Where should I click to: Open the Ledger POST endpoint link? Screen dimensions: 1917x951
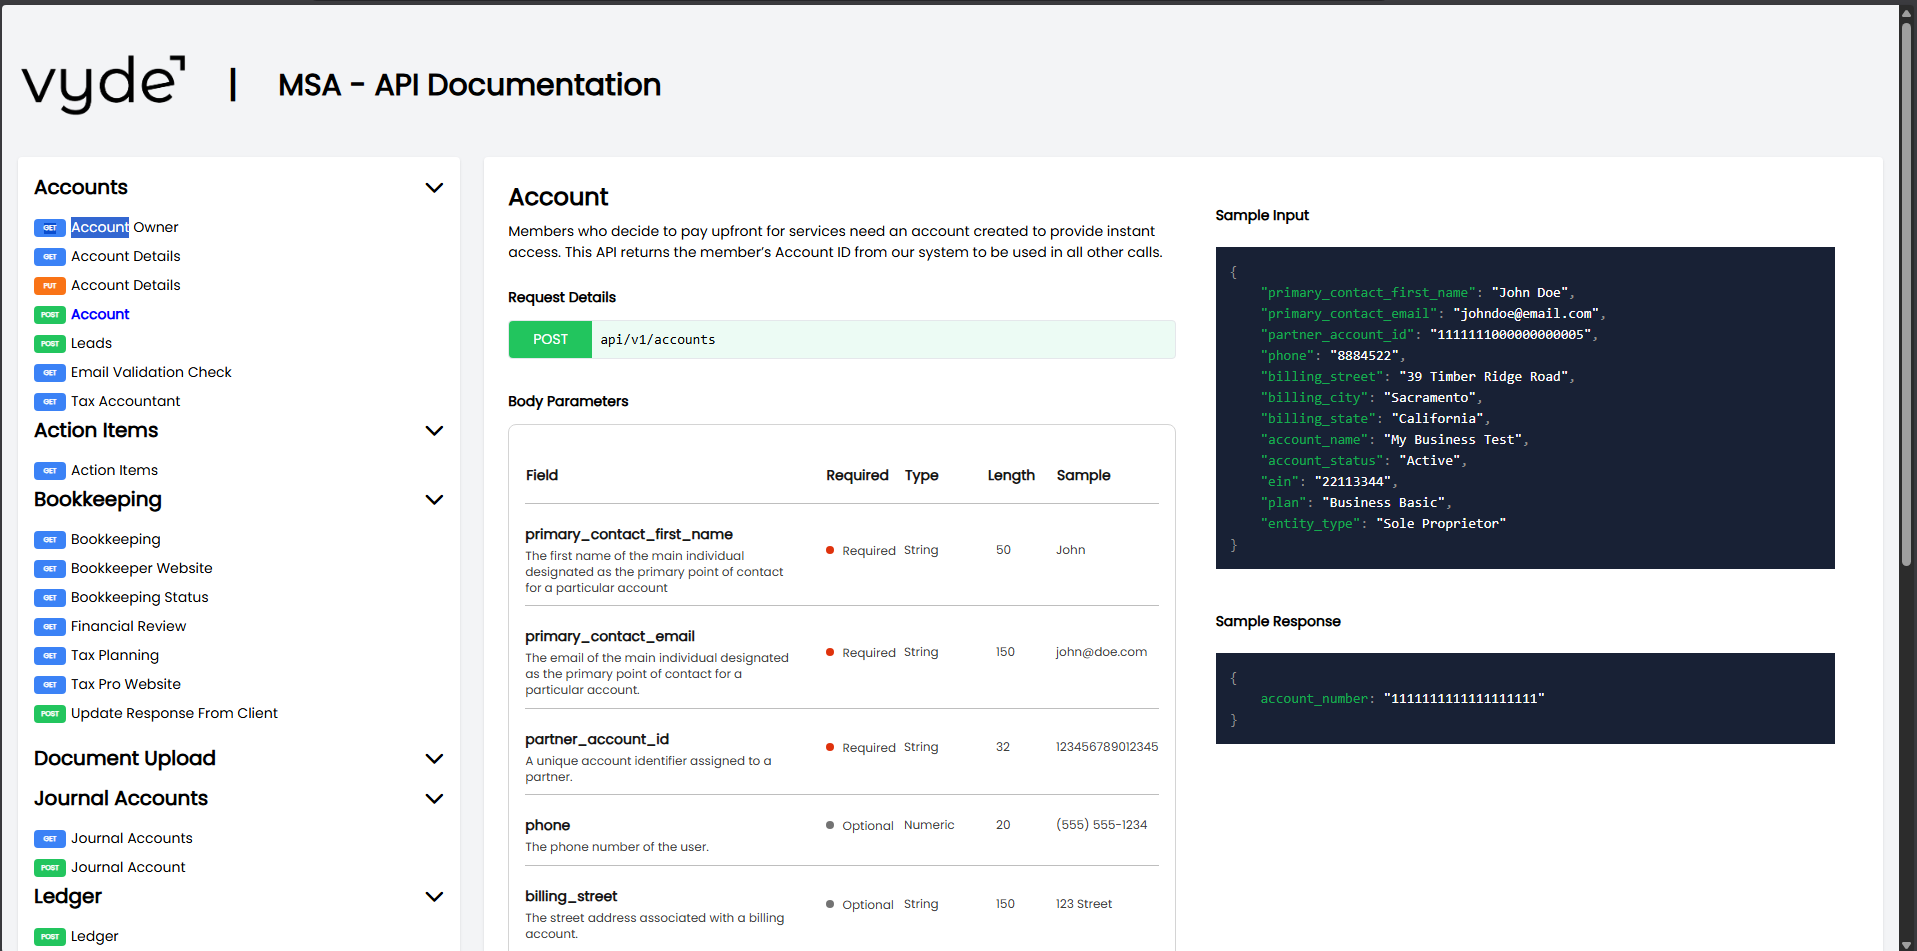pos(95,936)
